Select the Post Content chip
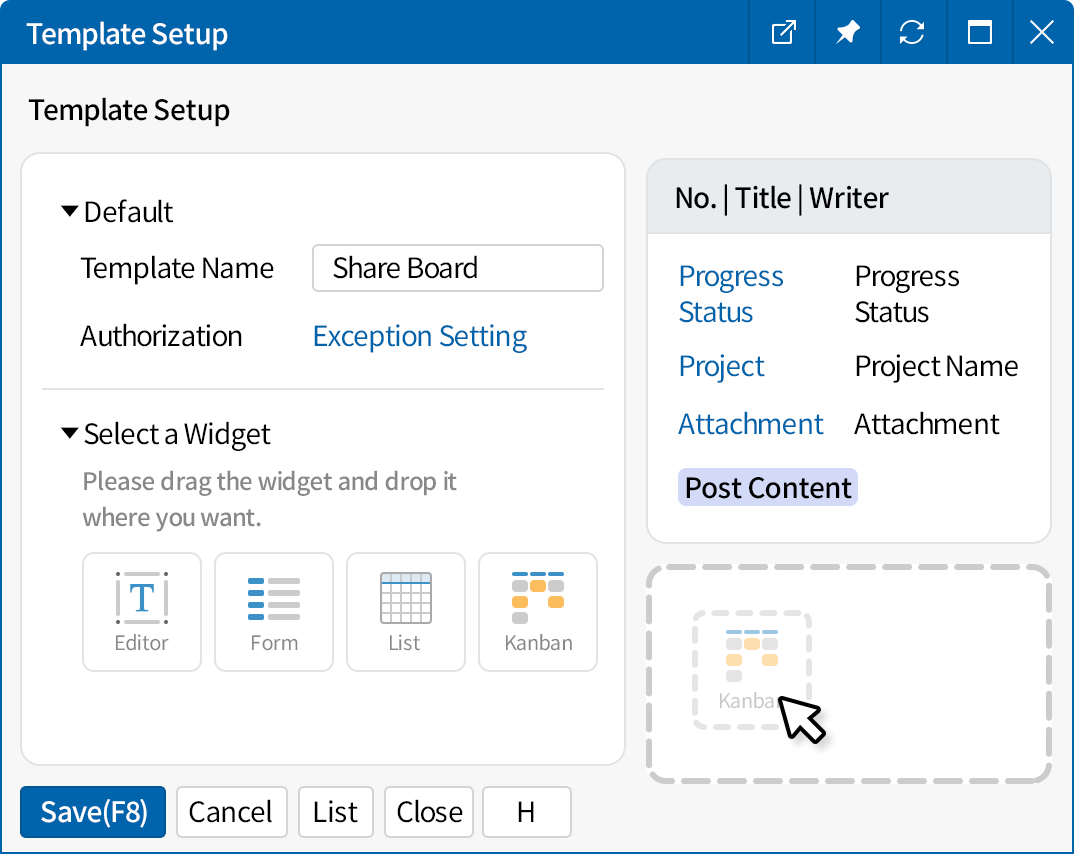This screenshot has height=854, width=1074. [x=767, y=487]
